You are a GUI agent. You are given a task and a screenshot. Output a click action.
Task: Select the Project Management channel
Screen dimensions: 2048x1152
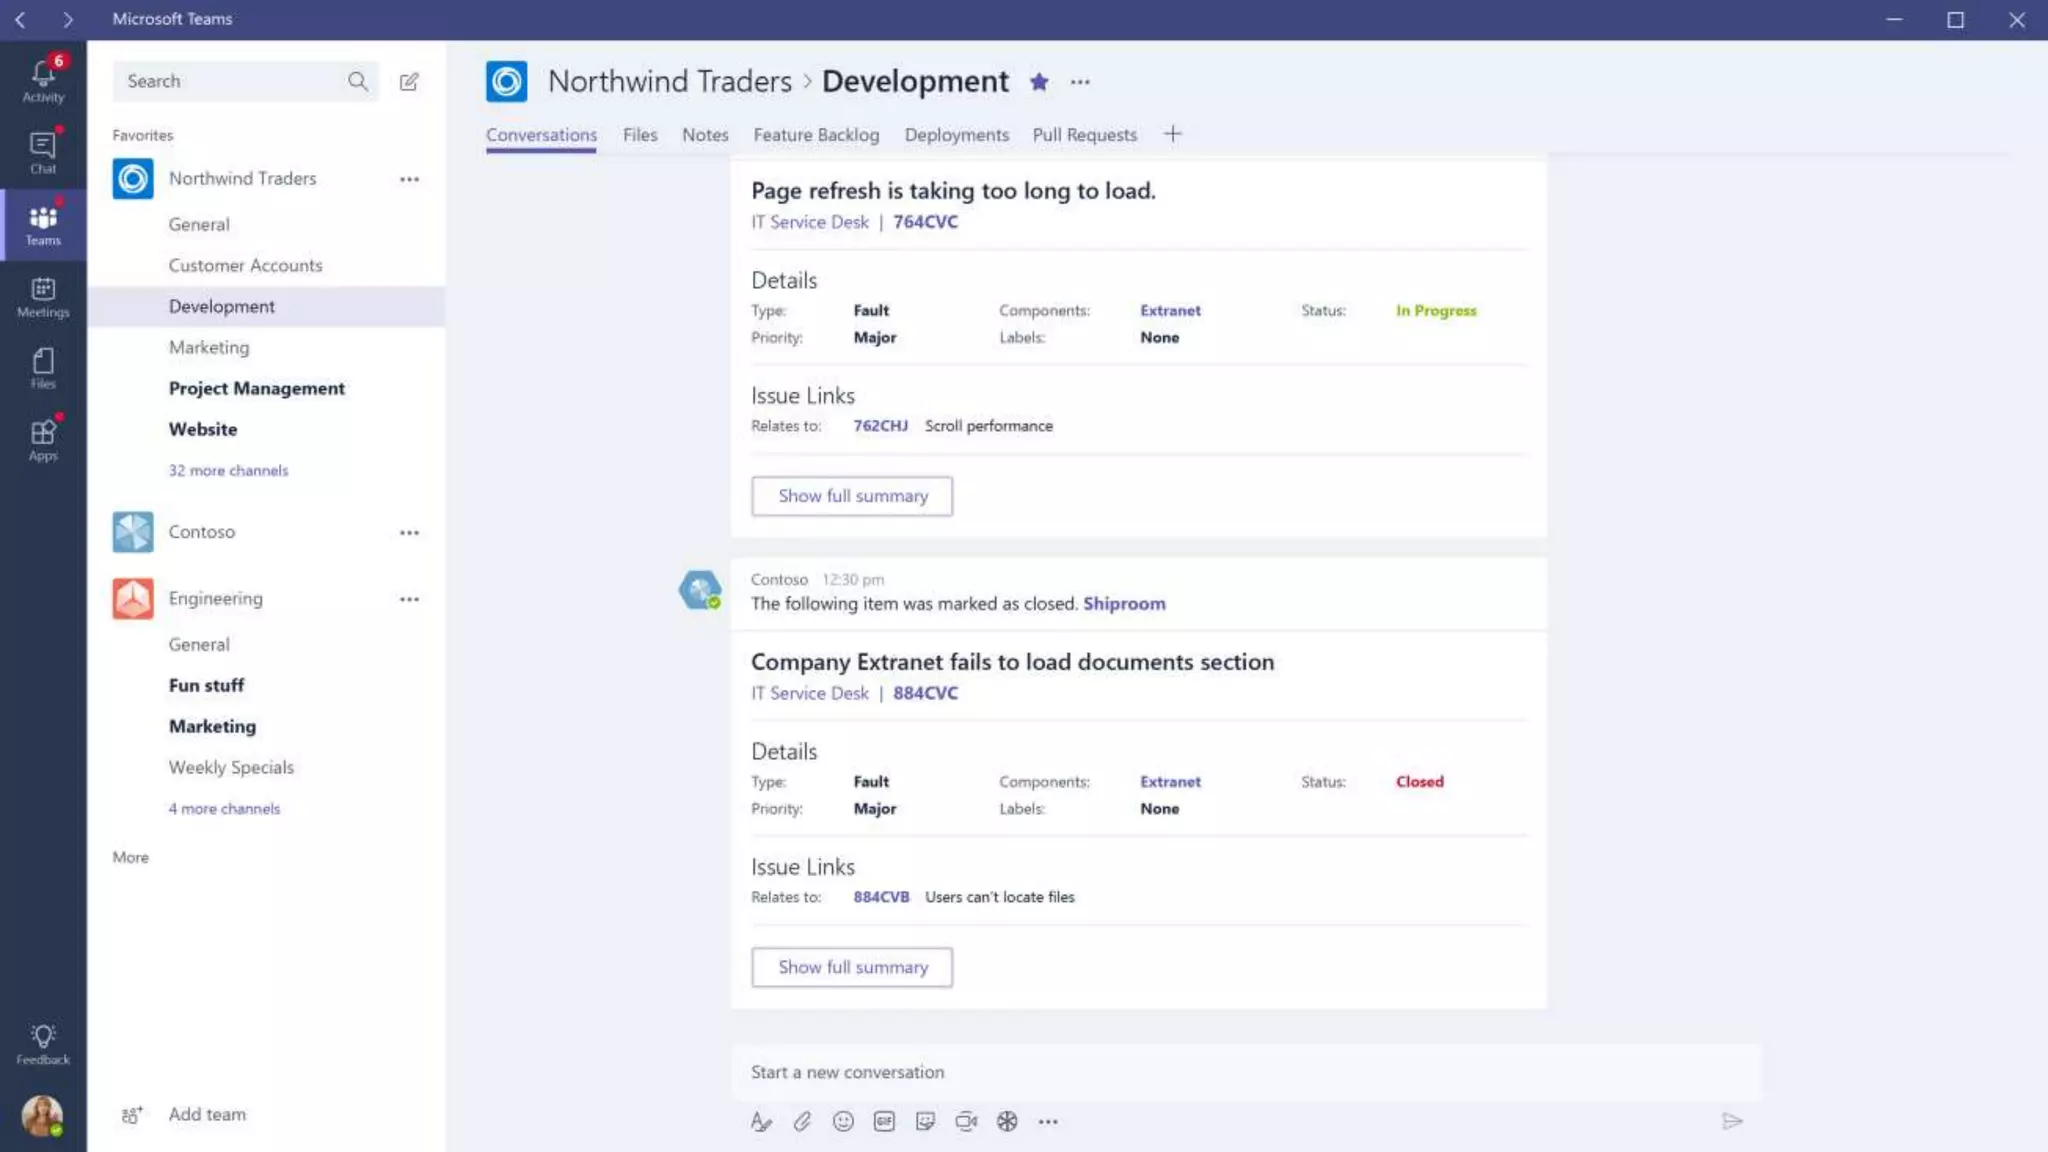click(x=256, y=388)
